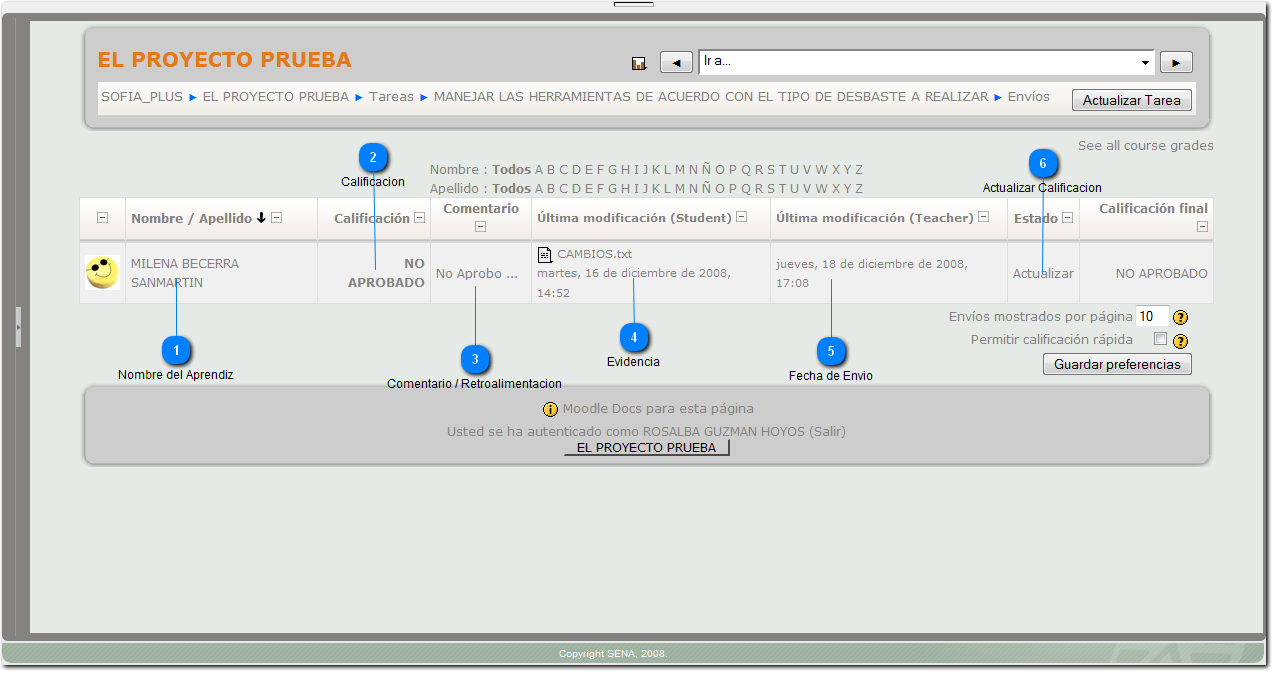Click the Actualizar Tarea button
The height and width of the screenshot is (678, 1279).
click(1131, 100)
